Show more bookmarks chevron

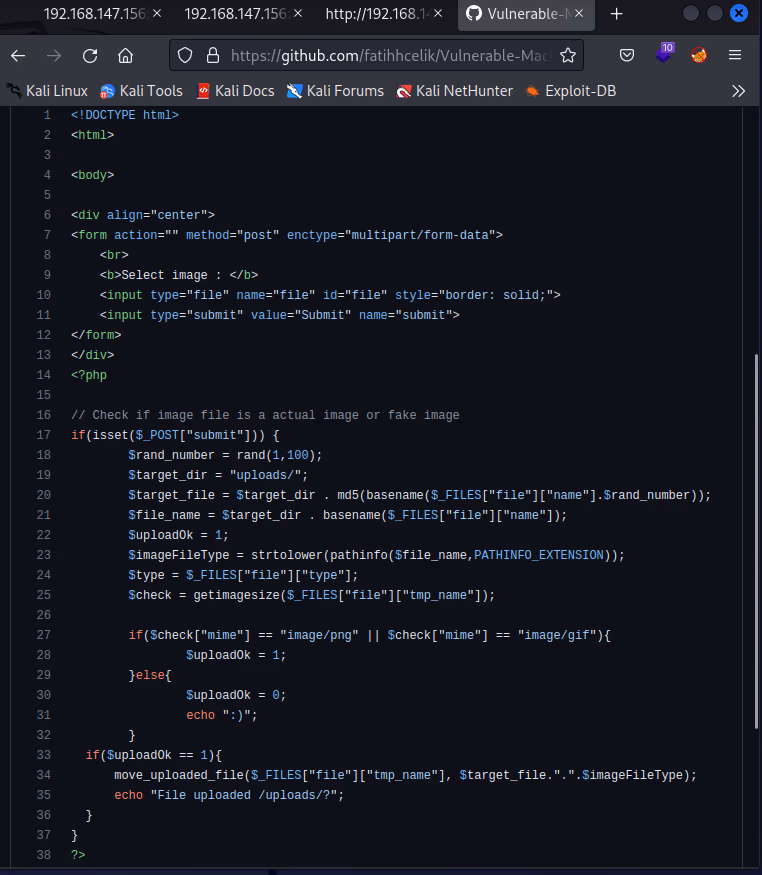coord(739,91)
